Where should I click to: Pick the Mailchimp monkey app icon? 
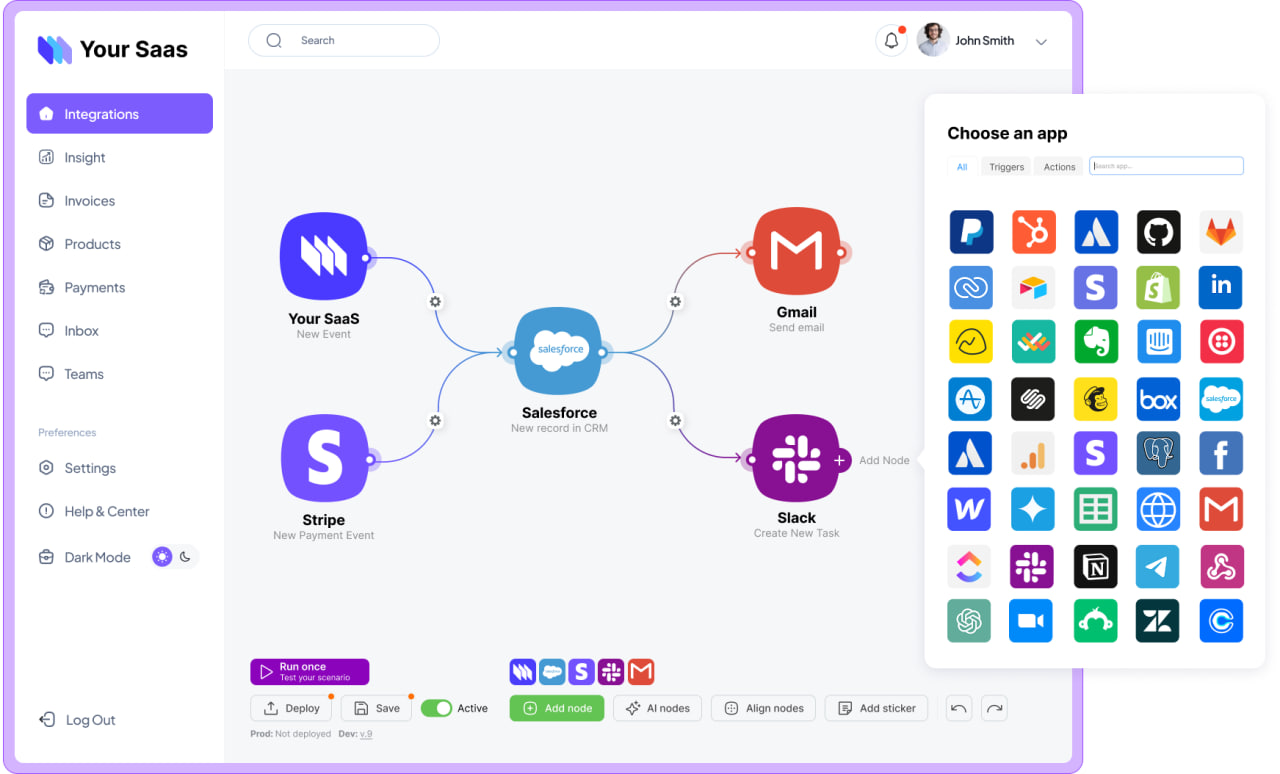[1096, 398]
